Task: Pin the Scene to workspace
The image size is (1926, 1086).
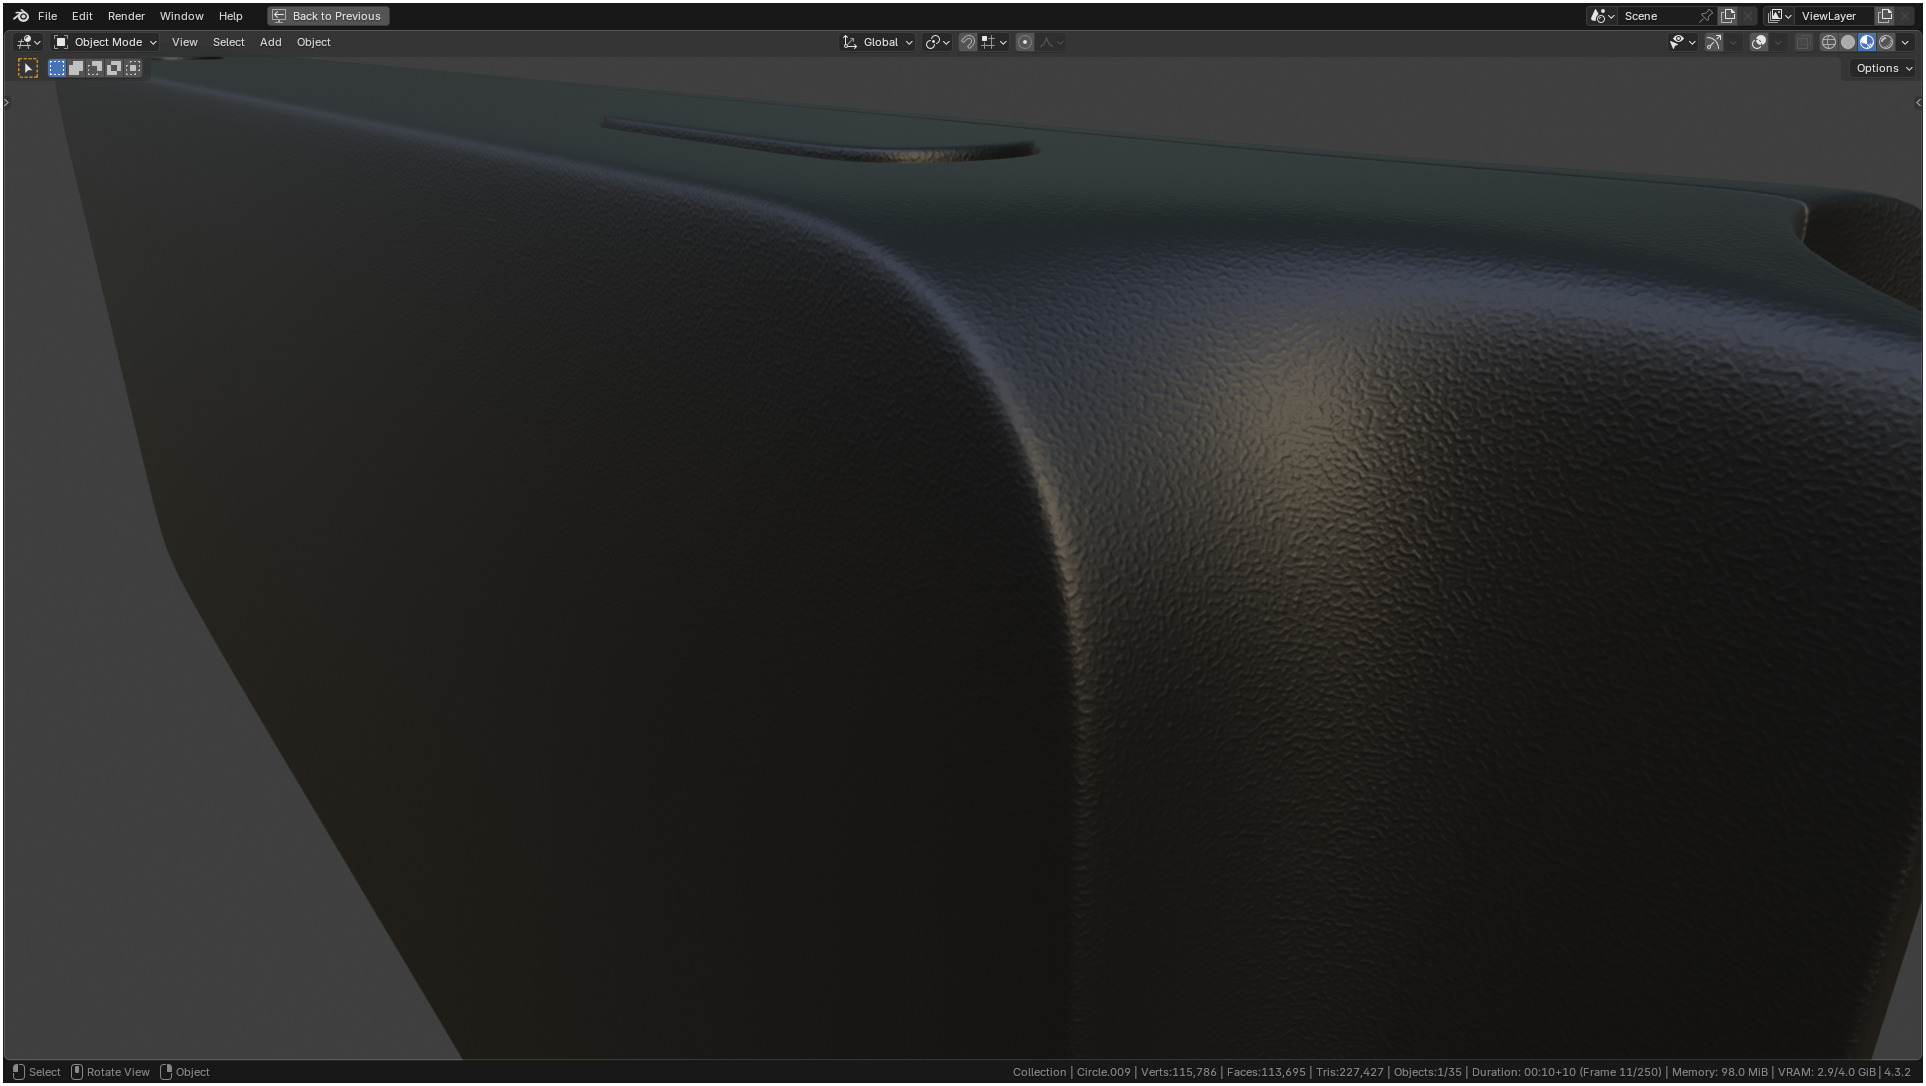Action: tap(1706, 16)
